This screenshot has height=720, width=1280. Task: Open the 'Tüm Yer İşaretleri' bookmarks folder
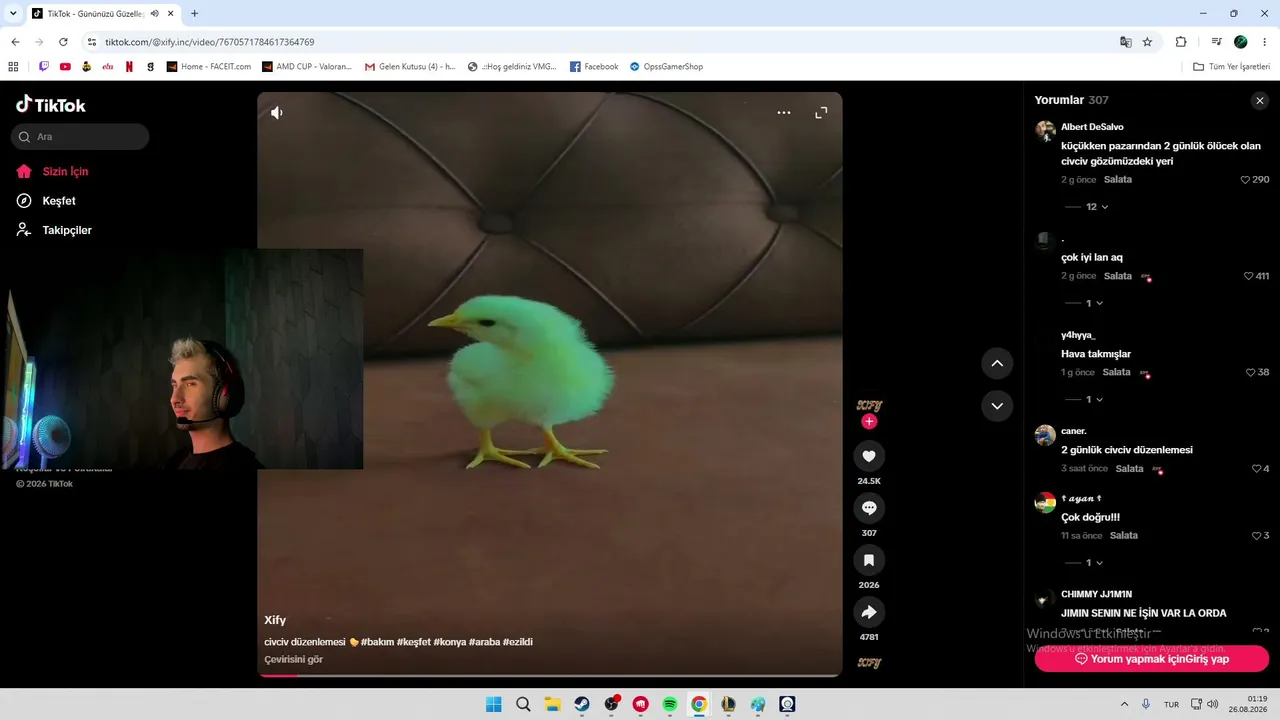(1232, 67)
